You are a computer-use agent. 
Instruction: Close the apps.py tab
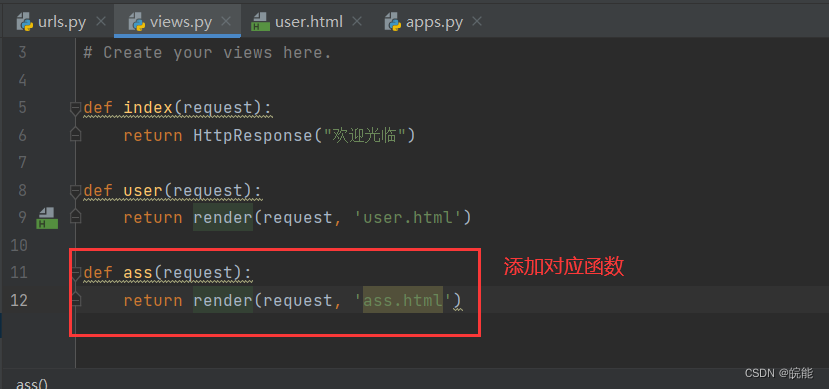(476, 22)
